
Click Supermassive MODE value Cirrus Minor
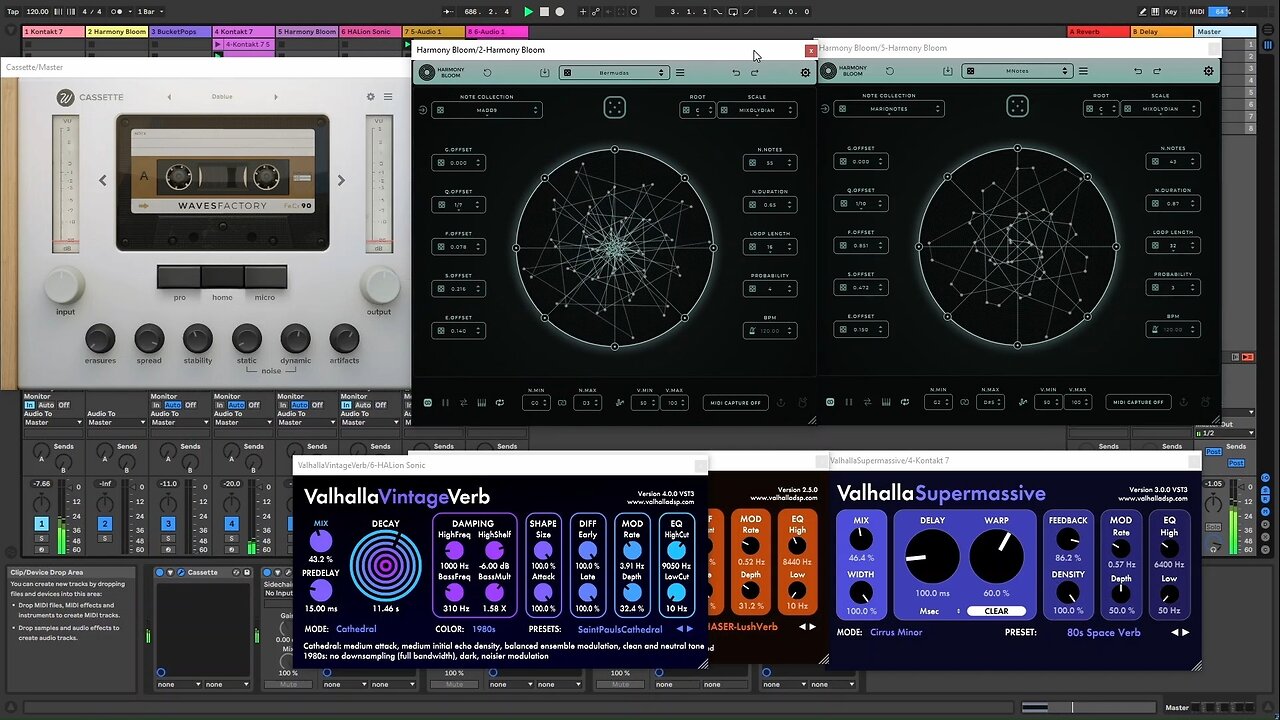896,632
